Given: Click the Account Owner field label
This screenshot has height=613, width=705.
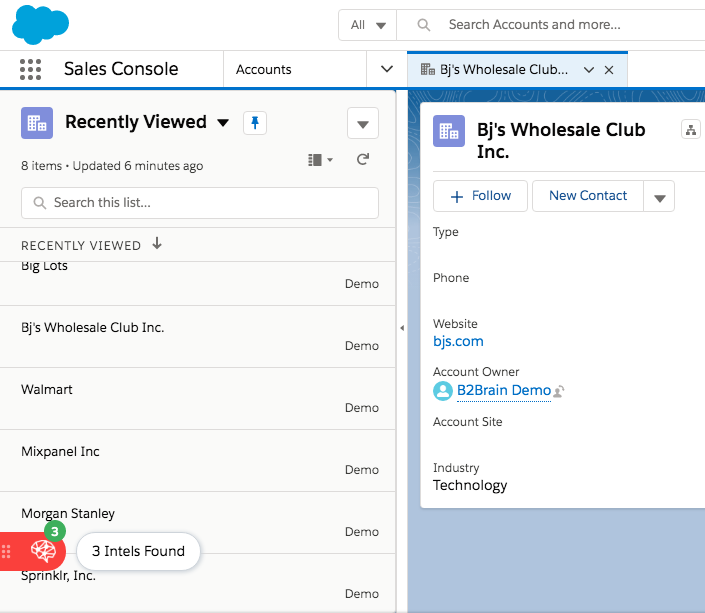Looking at the screenshot, I should [476, 372].
